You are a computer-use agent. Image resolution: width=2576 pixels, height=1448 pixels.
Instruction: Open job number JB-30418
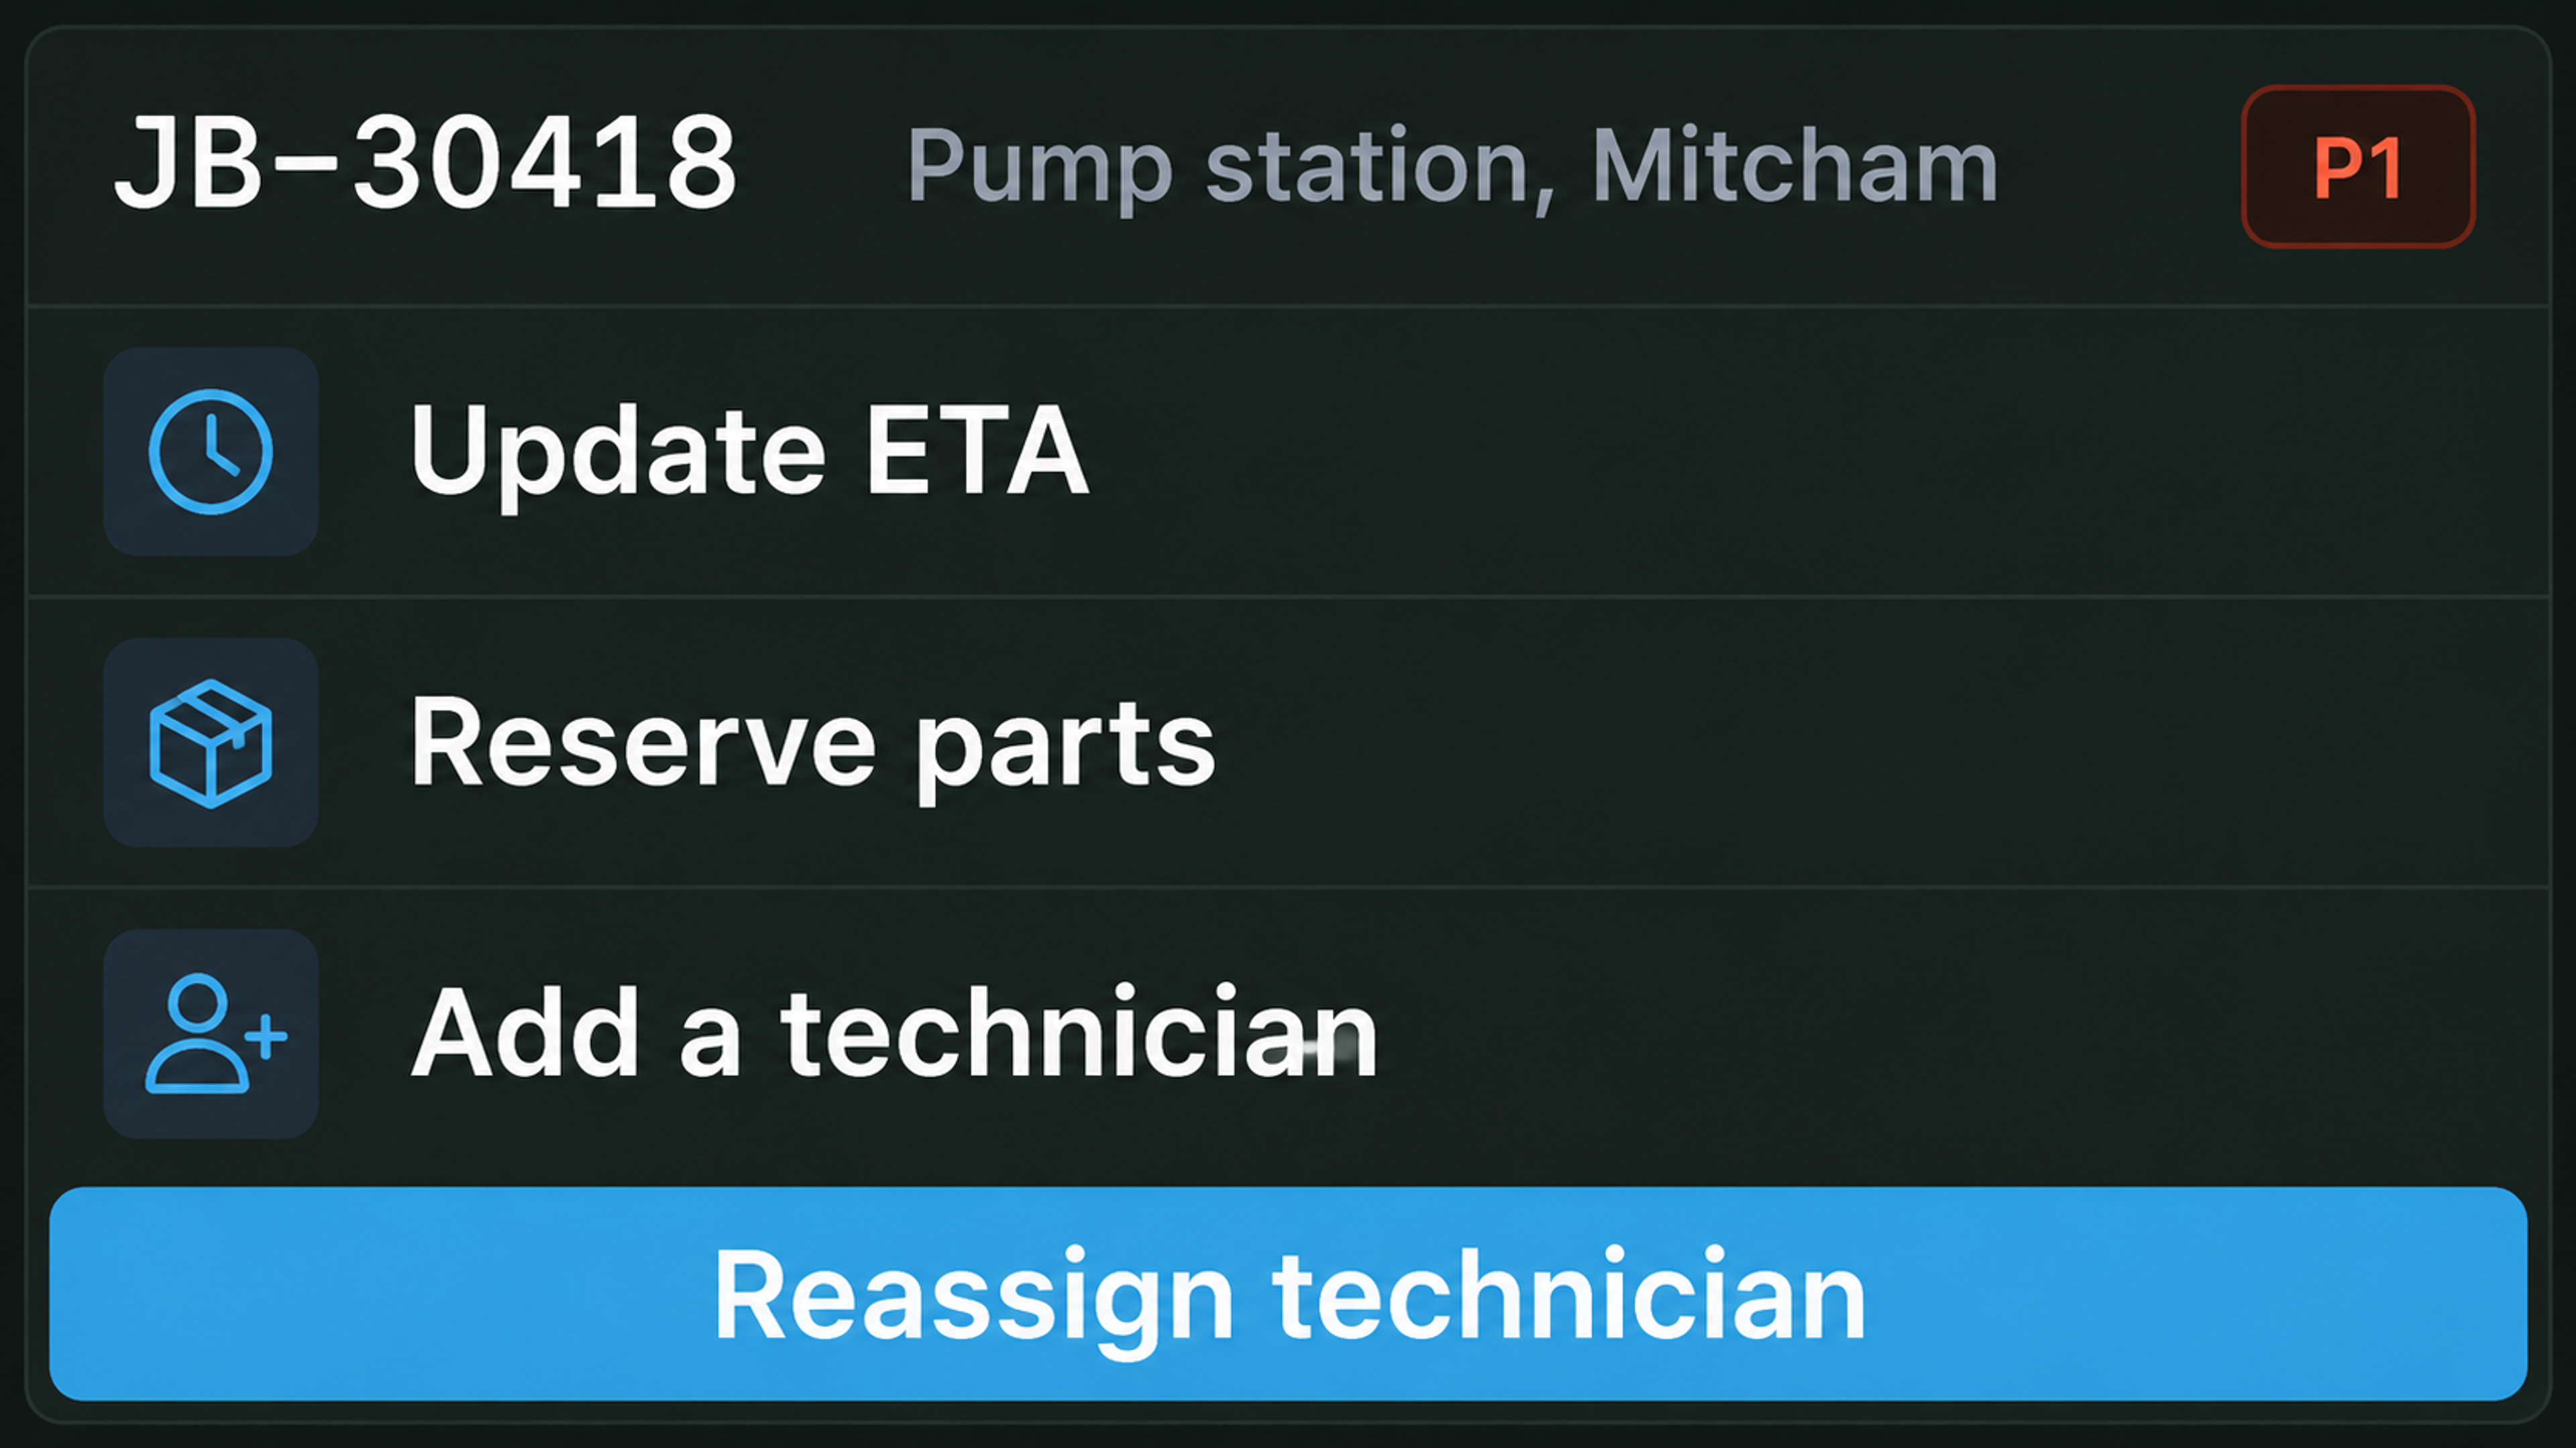pyautogui.click(x=426, y=162)
